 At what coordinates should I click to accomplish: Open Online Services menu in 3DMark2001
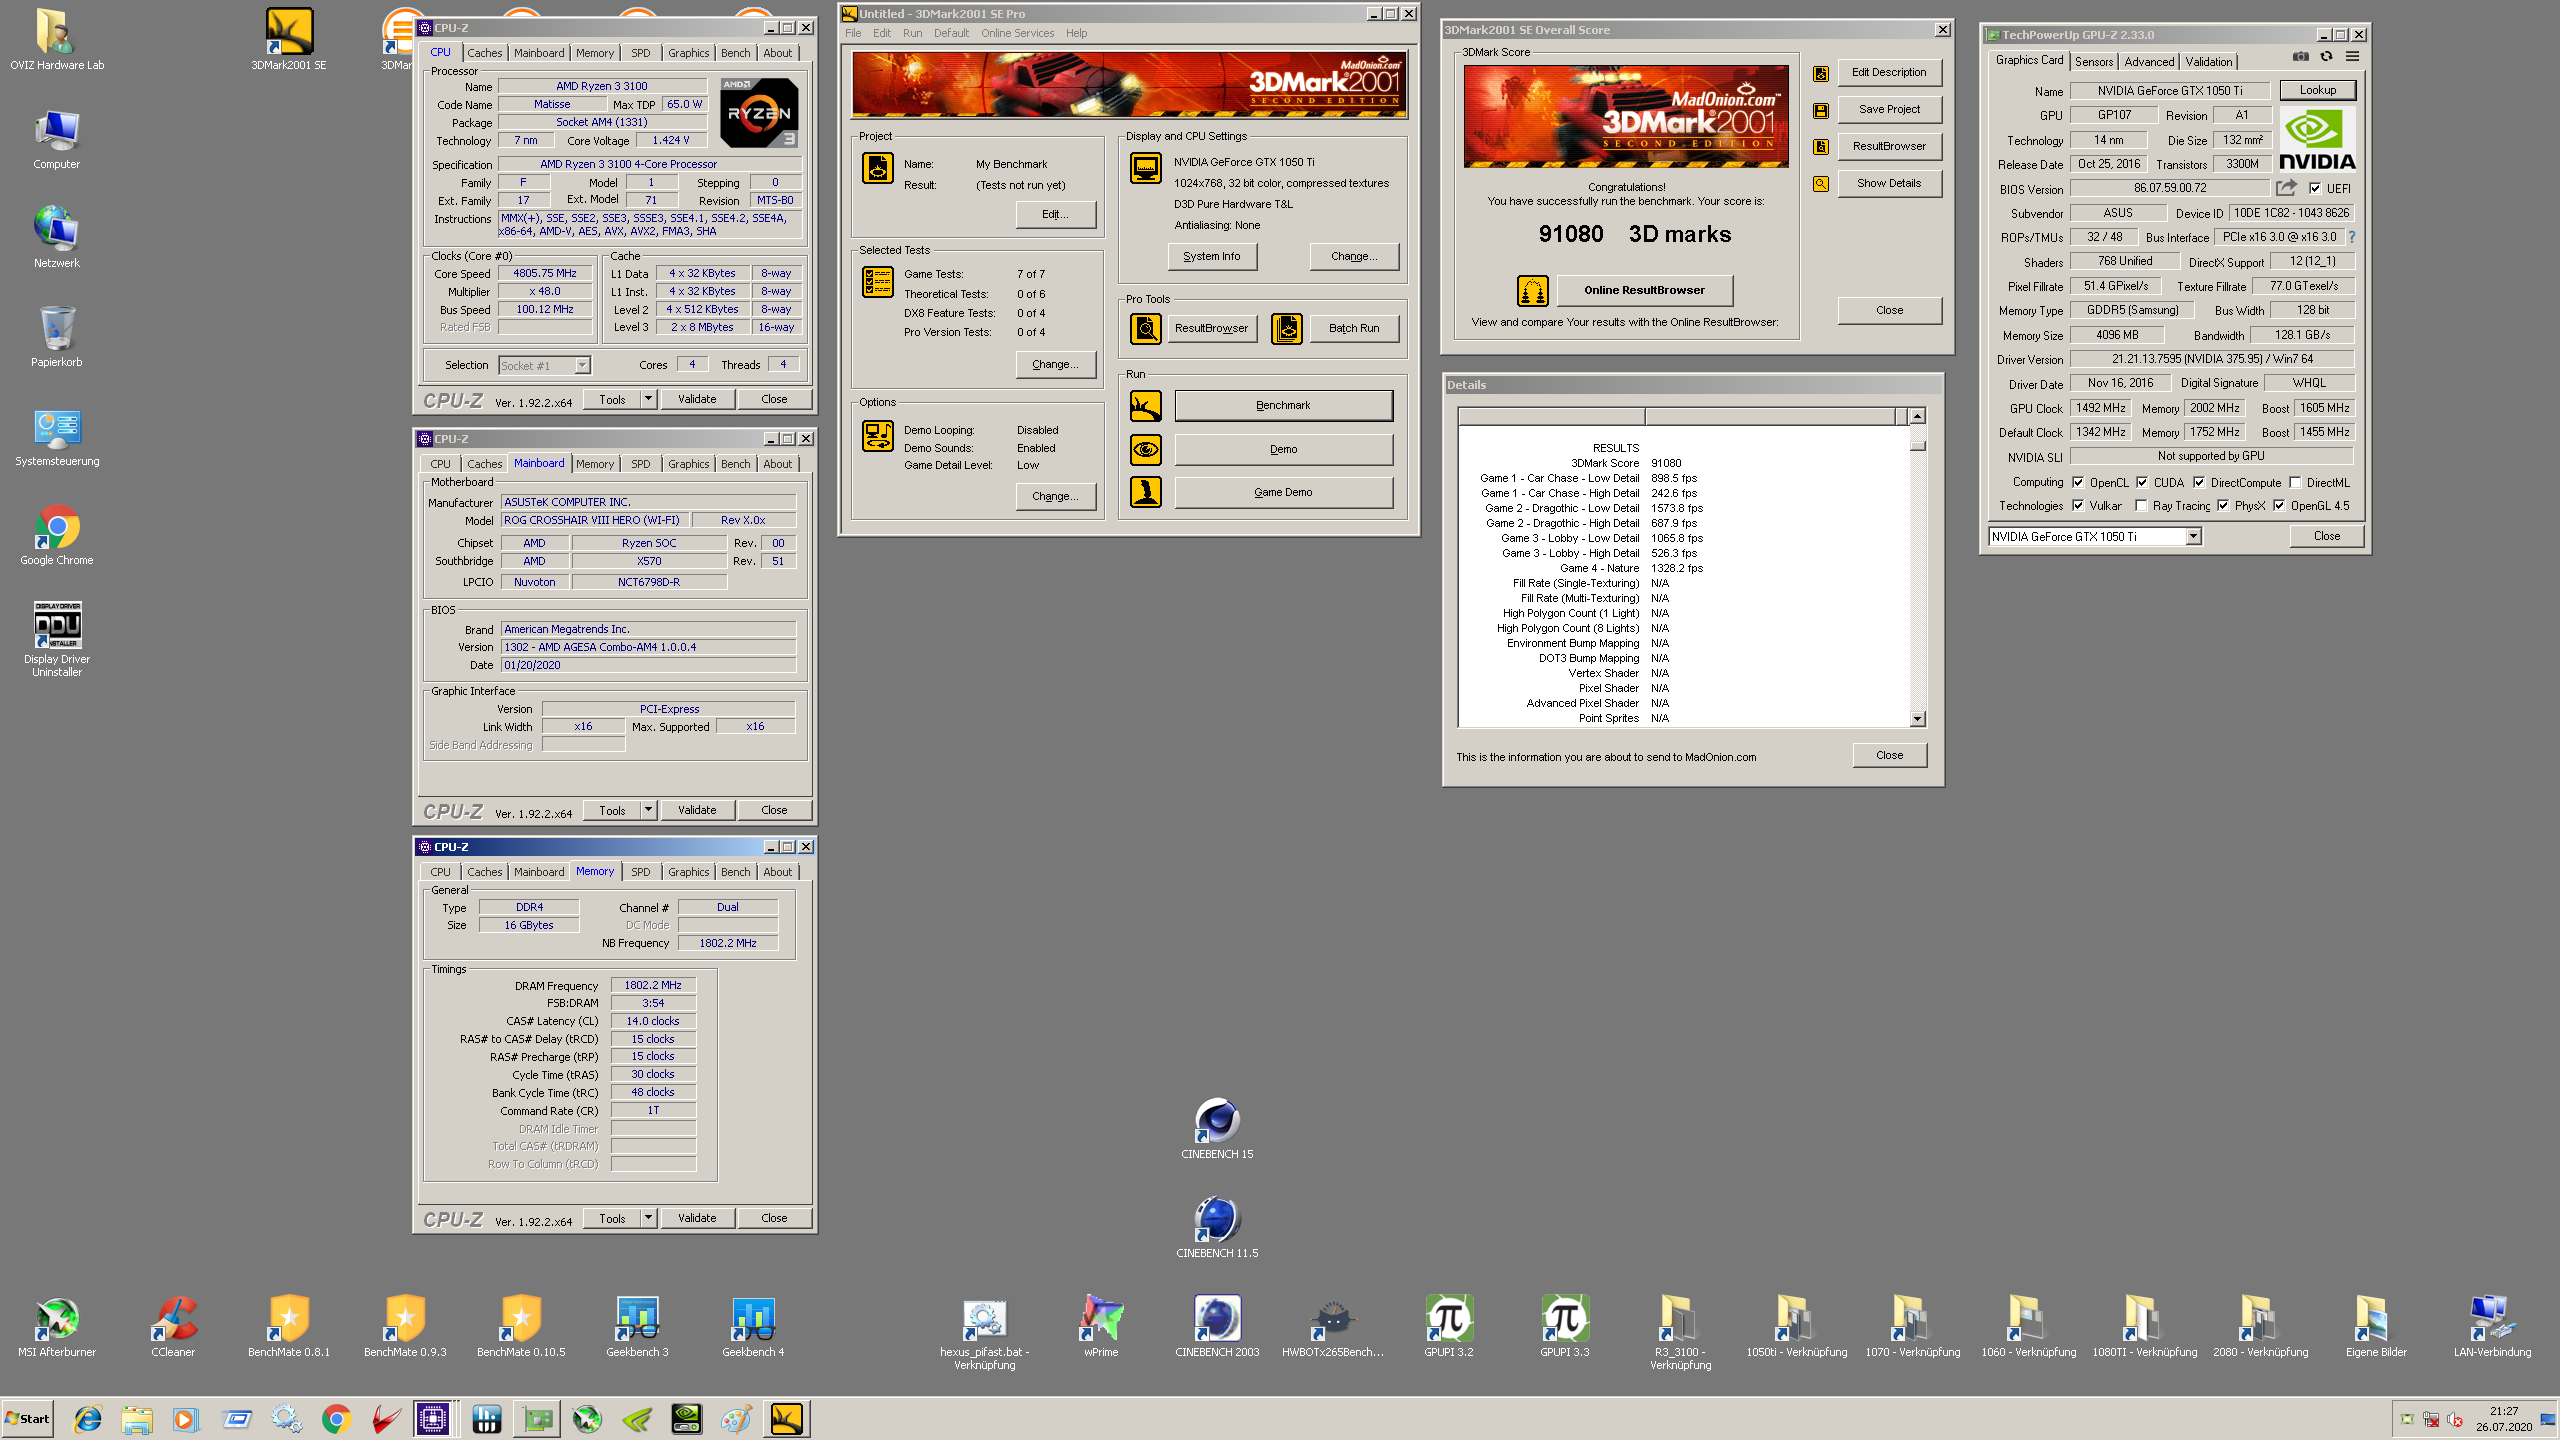pyautogui.click(x=1017, y=33)
